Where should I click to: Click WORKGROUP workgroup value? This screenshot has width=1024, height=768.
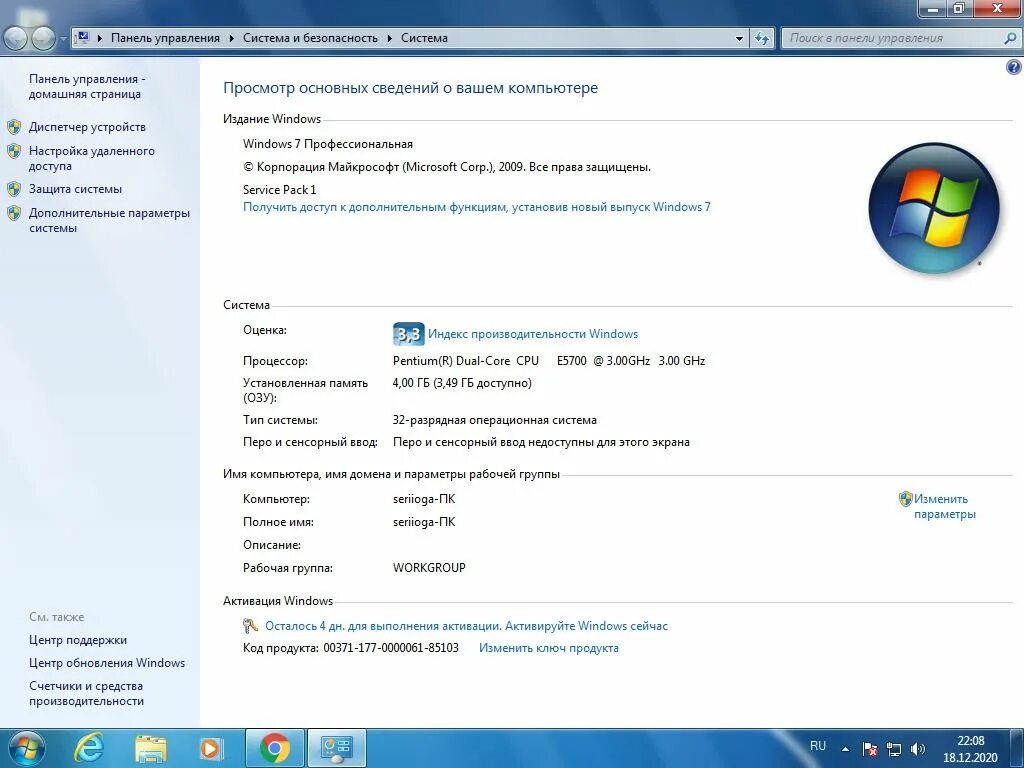429,568
